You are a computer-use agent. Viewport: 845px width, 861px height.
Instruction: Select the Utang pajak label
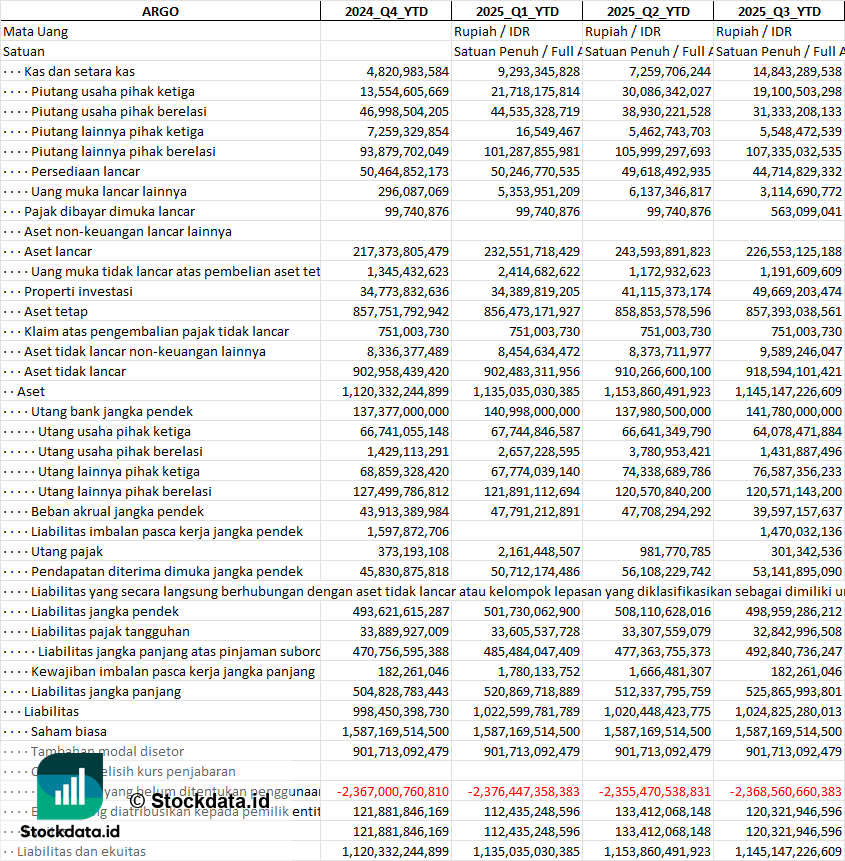[66, 552]
